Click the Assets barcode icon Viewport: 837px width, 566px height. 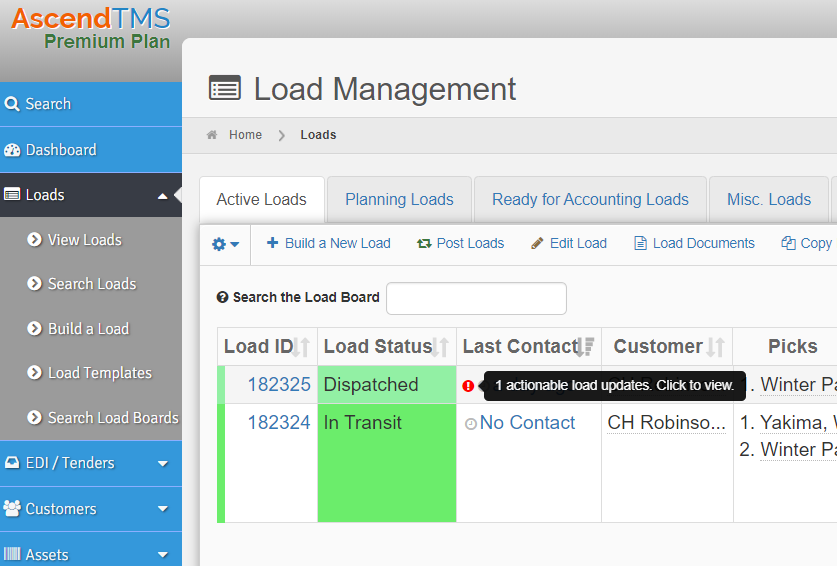coord(12,554)
